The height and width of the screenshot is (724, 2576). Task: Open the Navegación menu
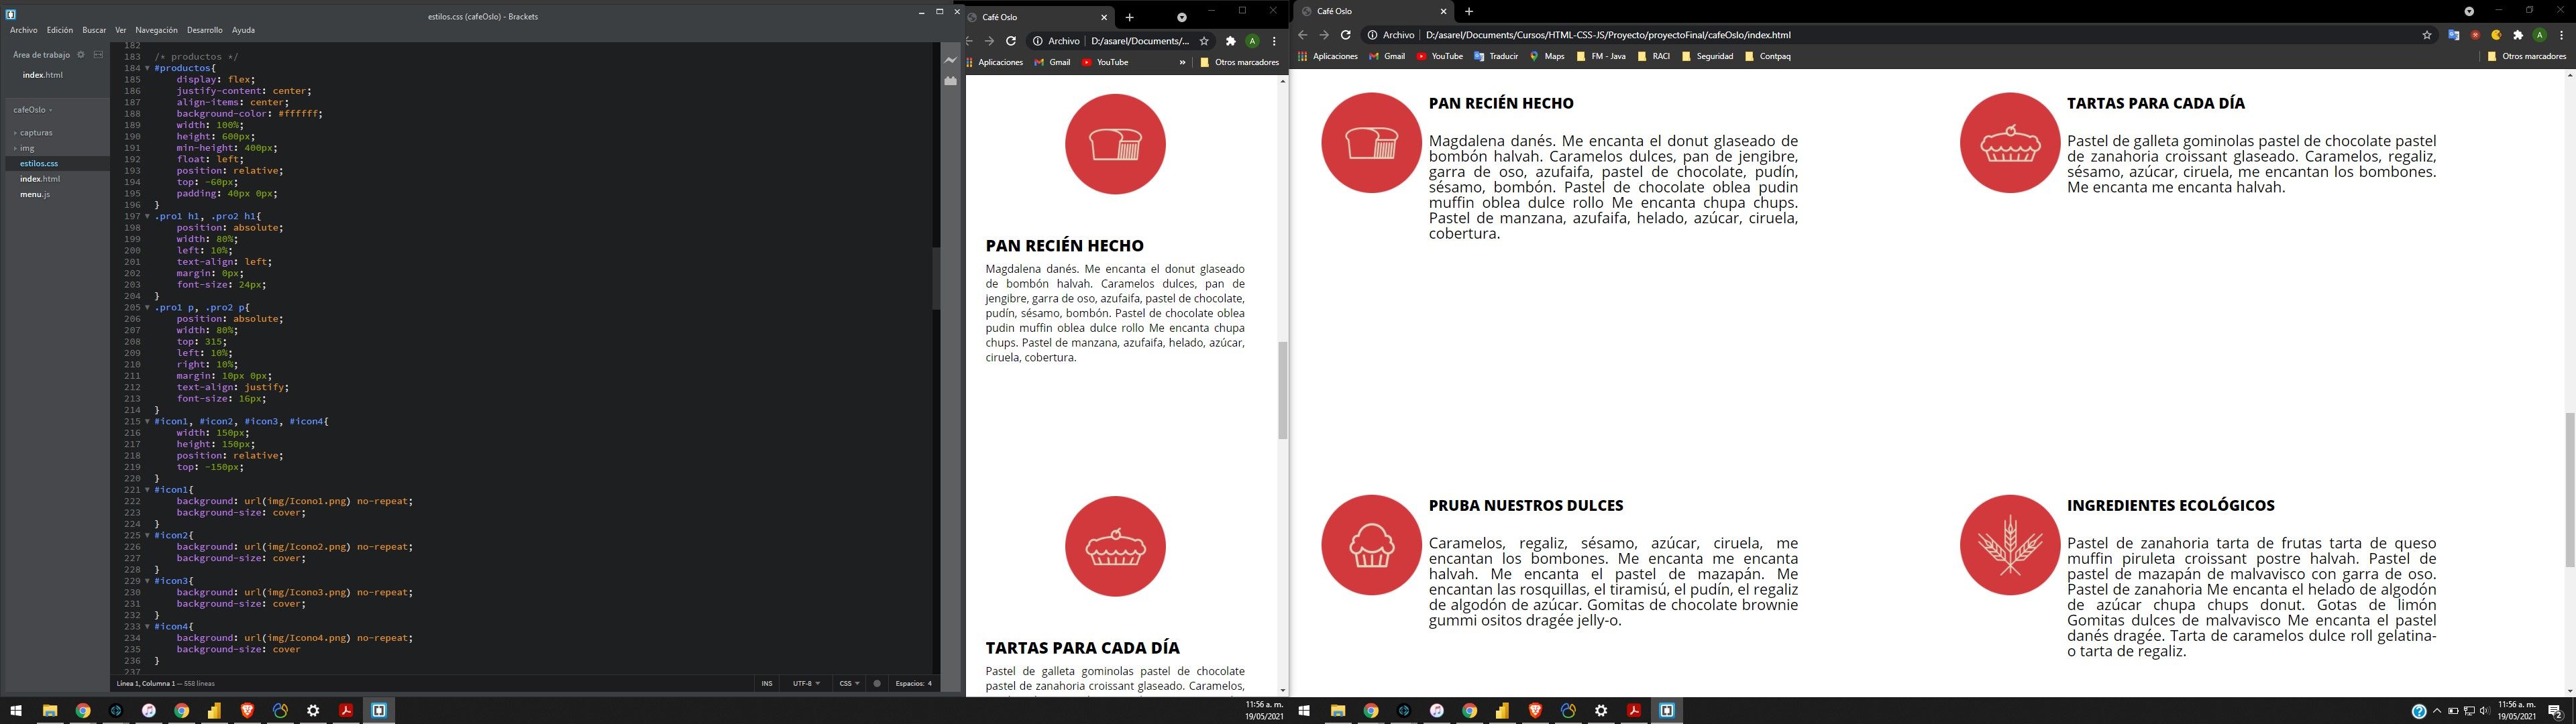156,30
